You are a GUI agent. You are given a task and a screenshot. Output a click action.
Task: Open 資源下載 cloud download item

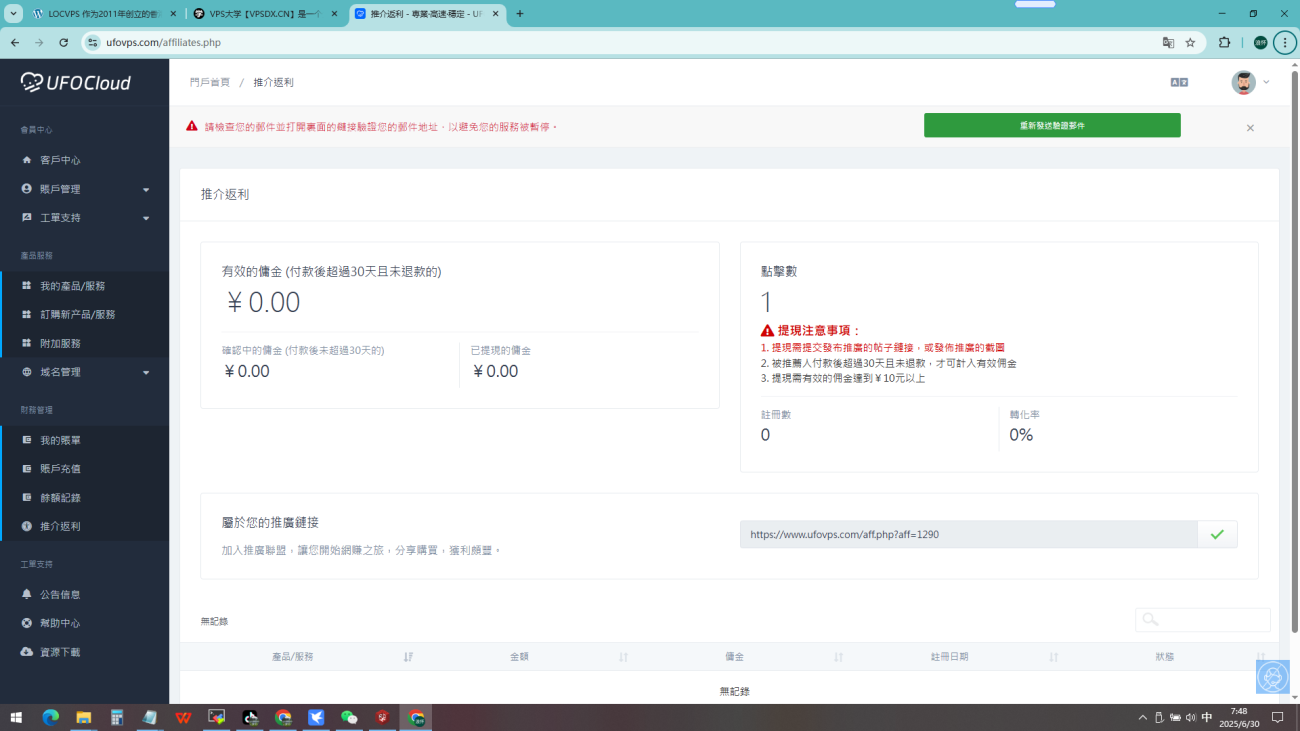click(x=60, y=652)
